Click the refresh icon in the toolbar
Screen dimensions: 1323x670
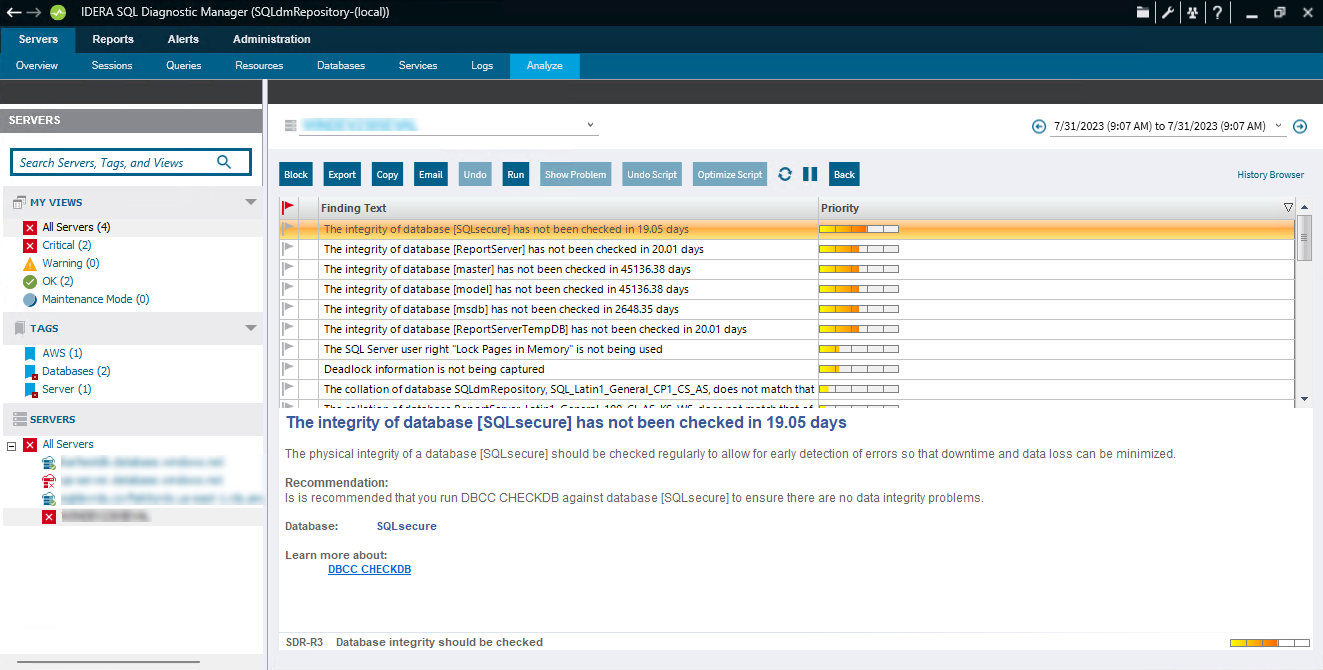coord(785,174)
